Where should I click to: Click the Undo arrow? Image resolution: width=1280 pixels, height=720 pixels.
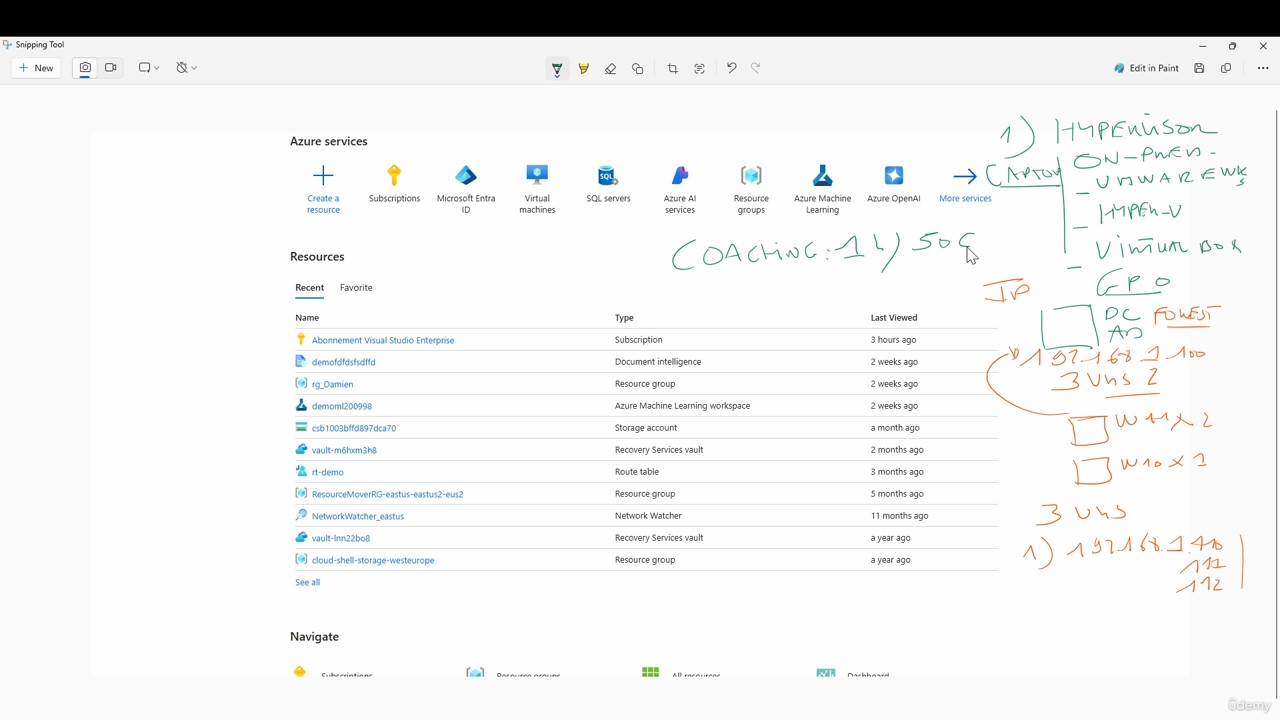point(731,68)
